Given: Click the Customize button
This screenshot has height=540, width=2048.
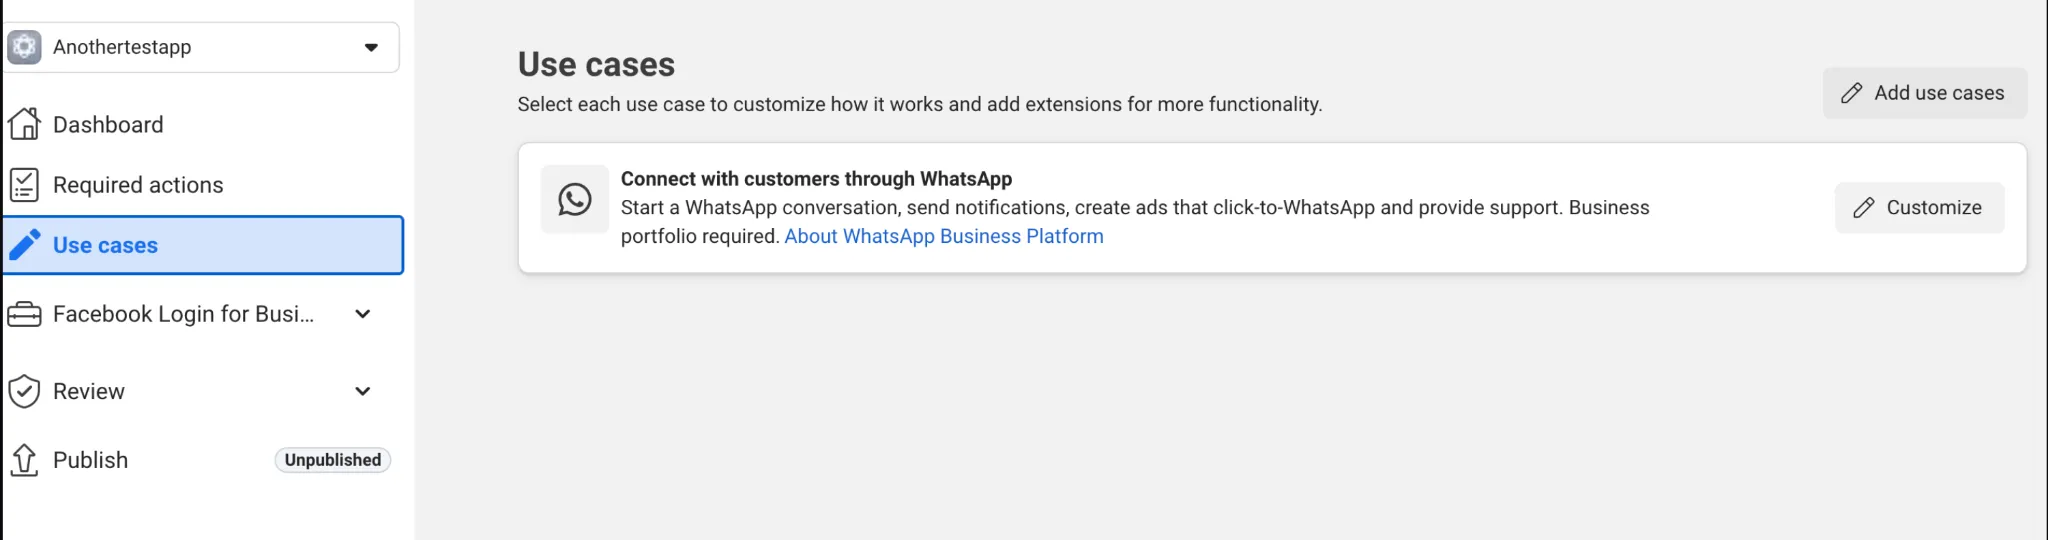Looking at the screenshot, I should pos(1920,208).
